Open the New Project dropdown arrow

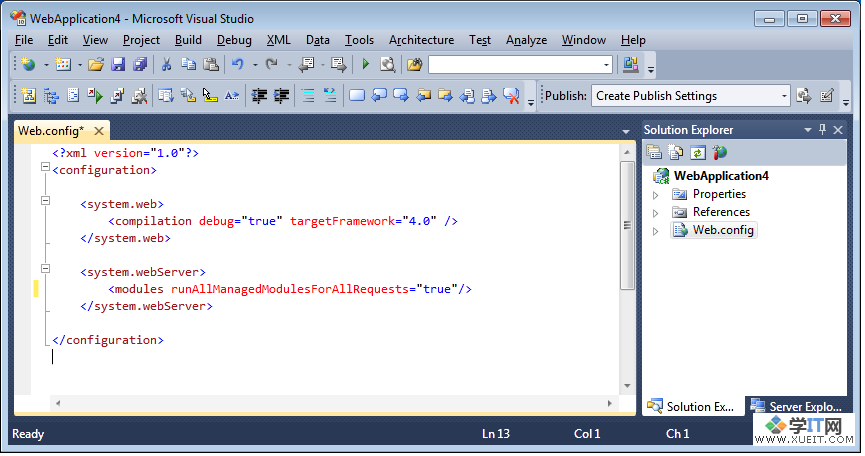[46, 65]
